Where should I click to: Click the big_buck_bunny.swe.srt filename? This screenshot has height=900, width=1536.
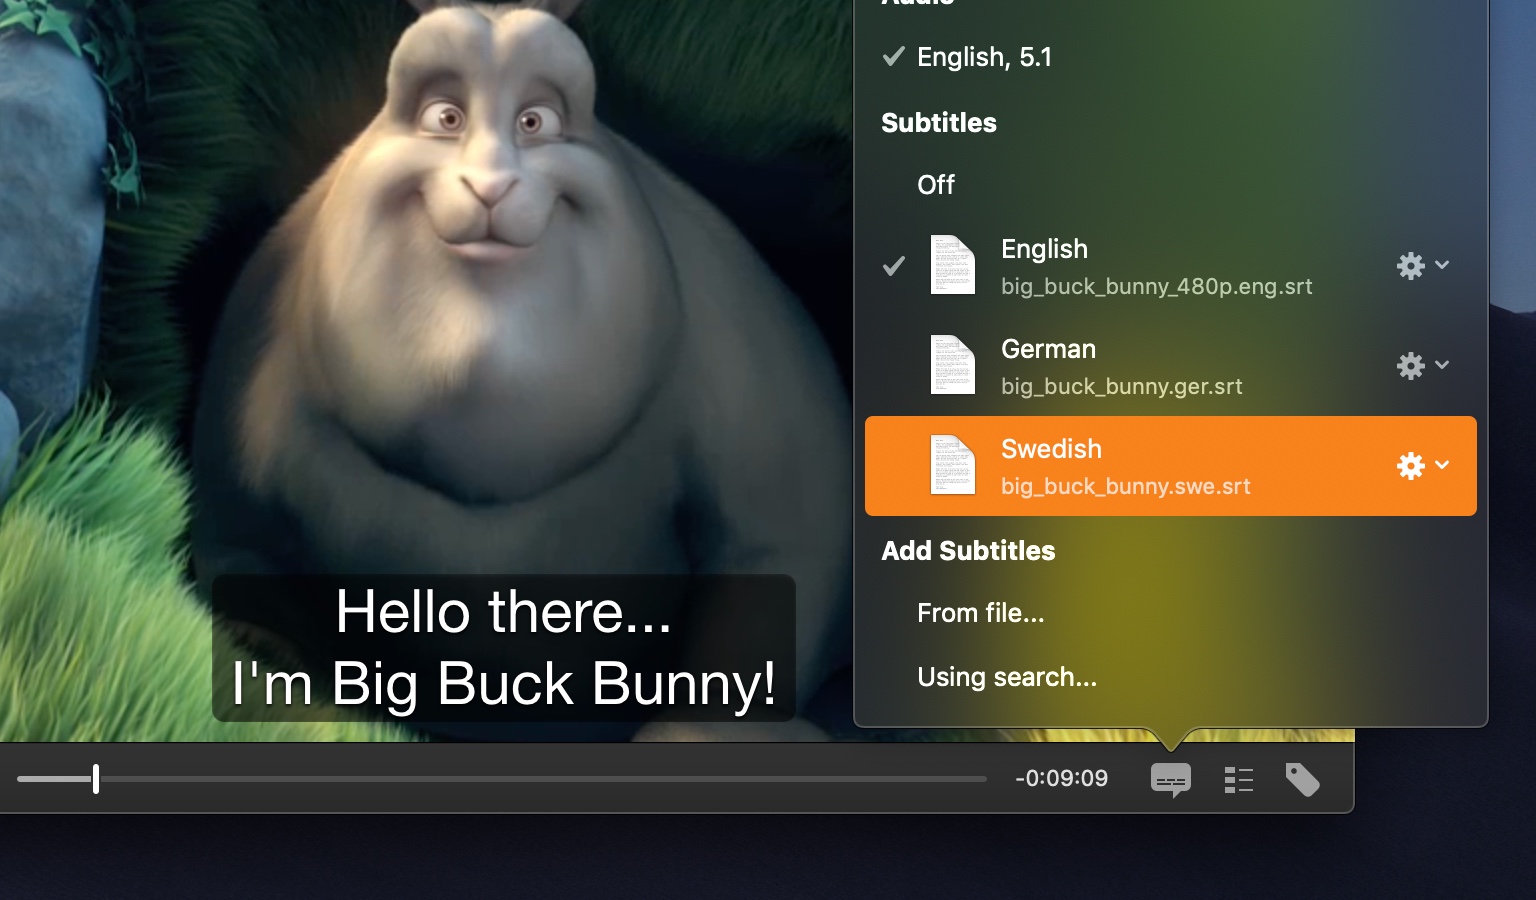pyautogui.click(x=1126, y=486)
